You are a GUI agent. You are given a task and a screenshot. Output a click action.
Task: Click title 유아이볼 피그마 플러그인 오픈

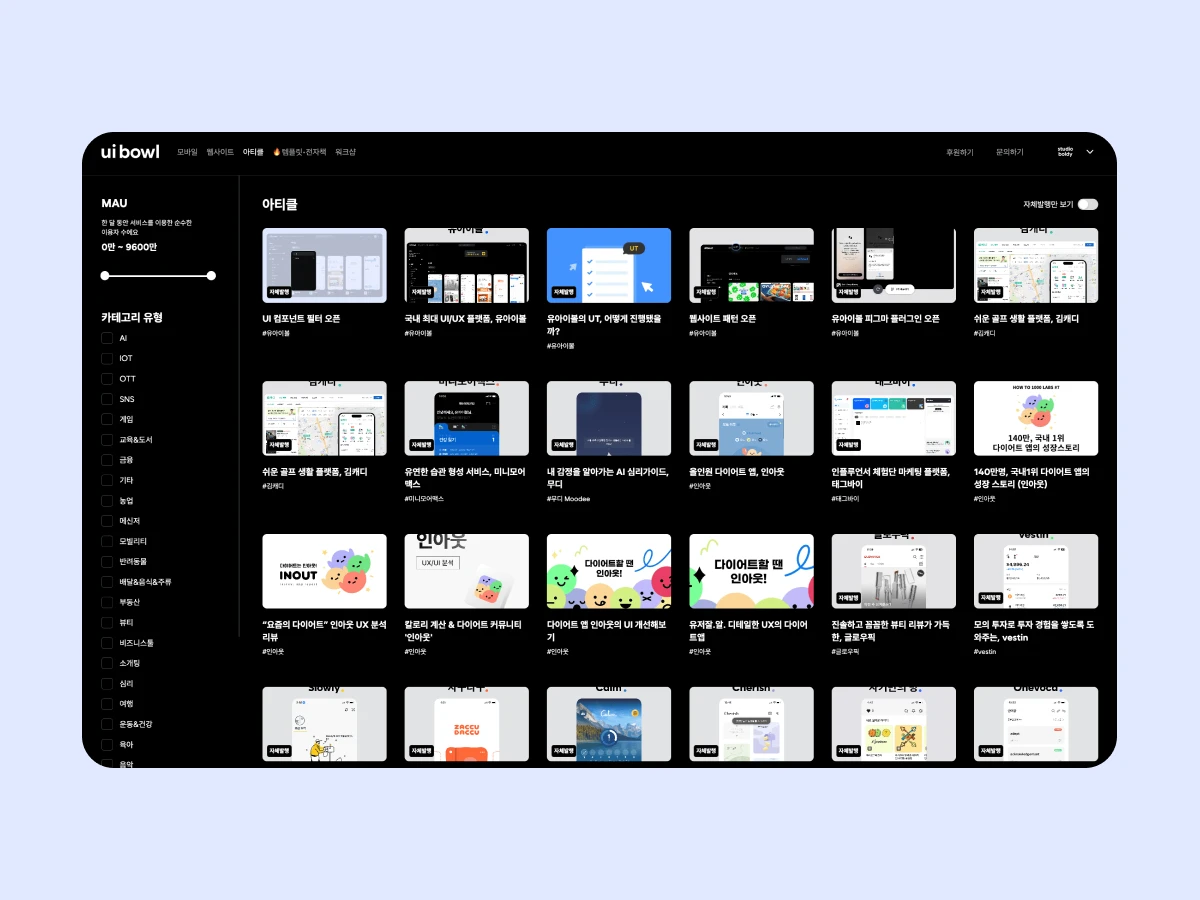pyautogui.click(x=886, y=319)
